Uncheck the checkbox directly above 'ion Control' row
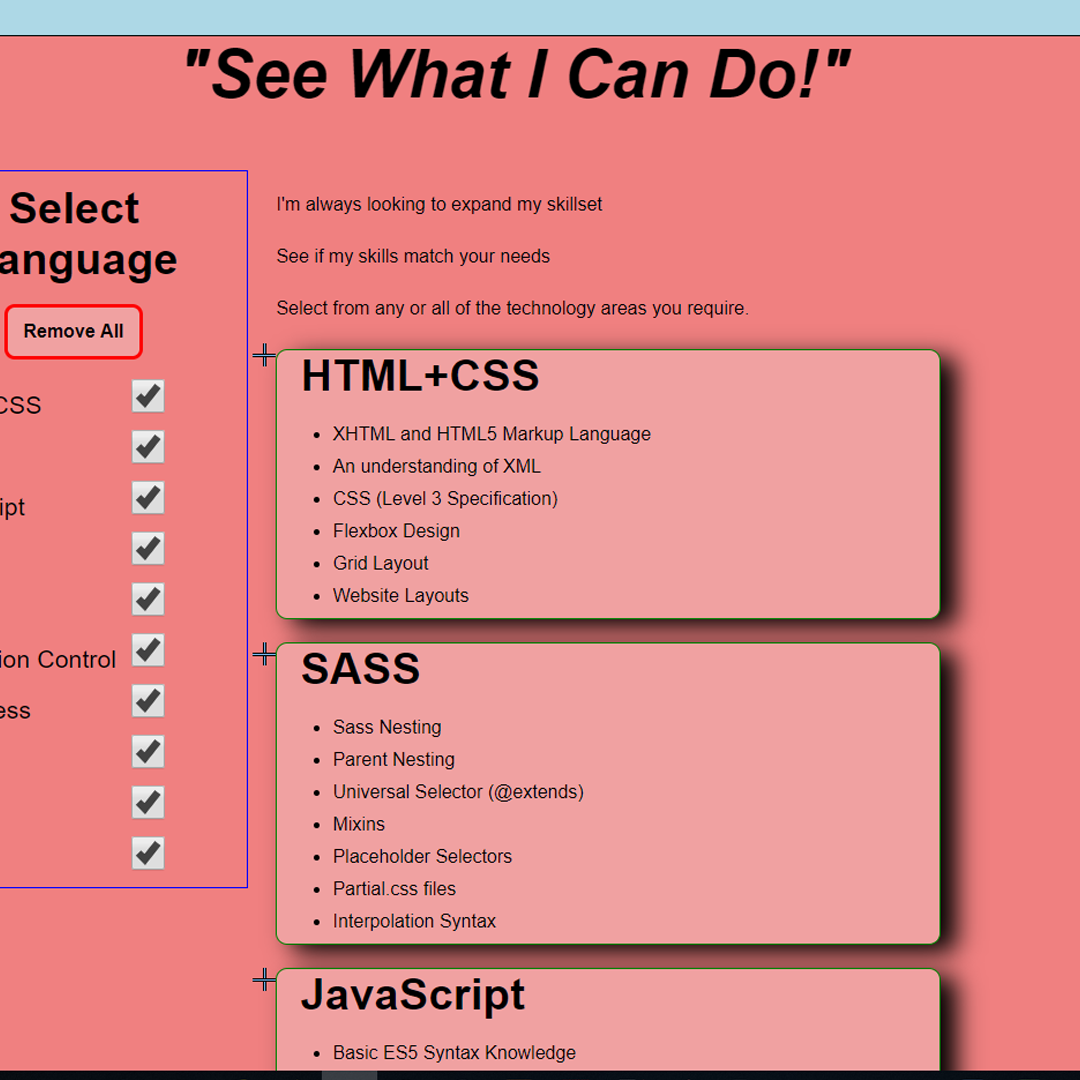Screen dimensions: 1080x1080 coord(148,599)
